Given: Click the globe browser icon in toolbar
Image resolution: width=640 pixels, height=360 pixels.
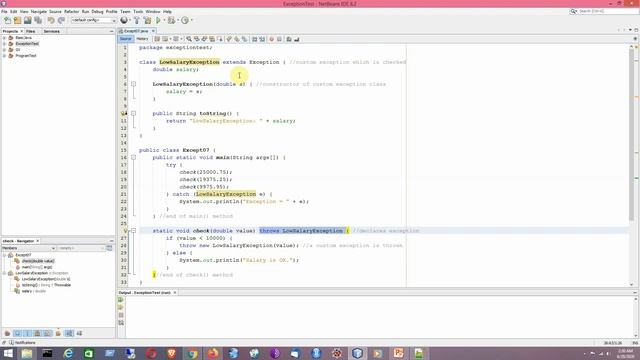Looking at the screenshot, I should 124,20.
